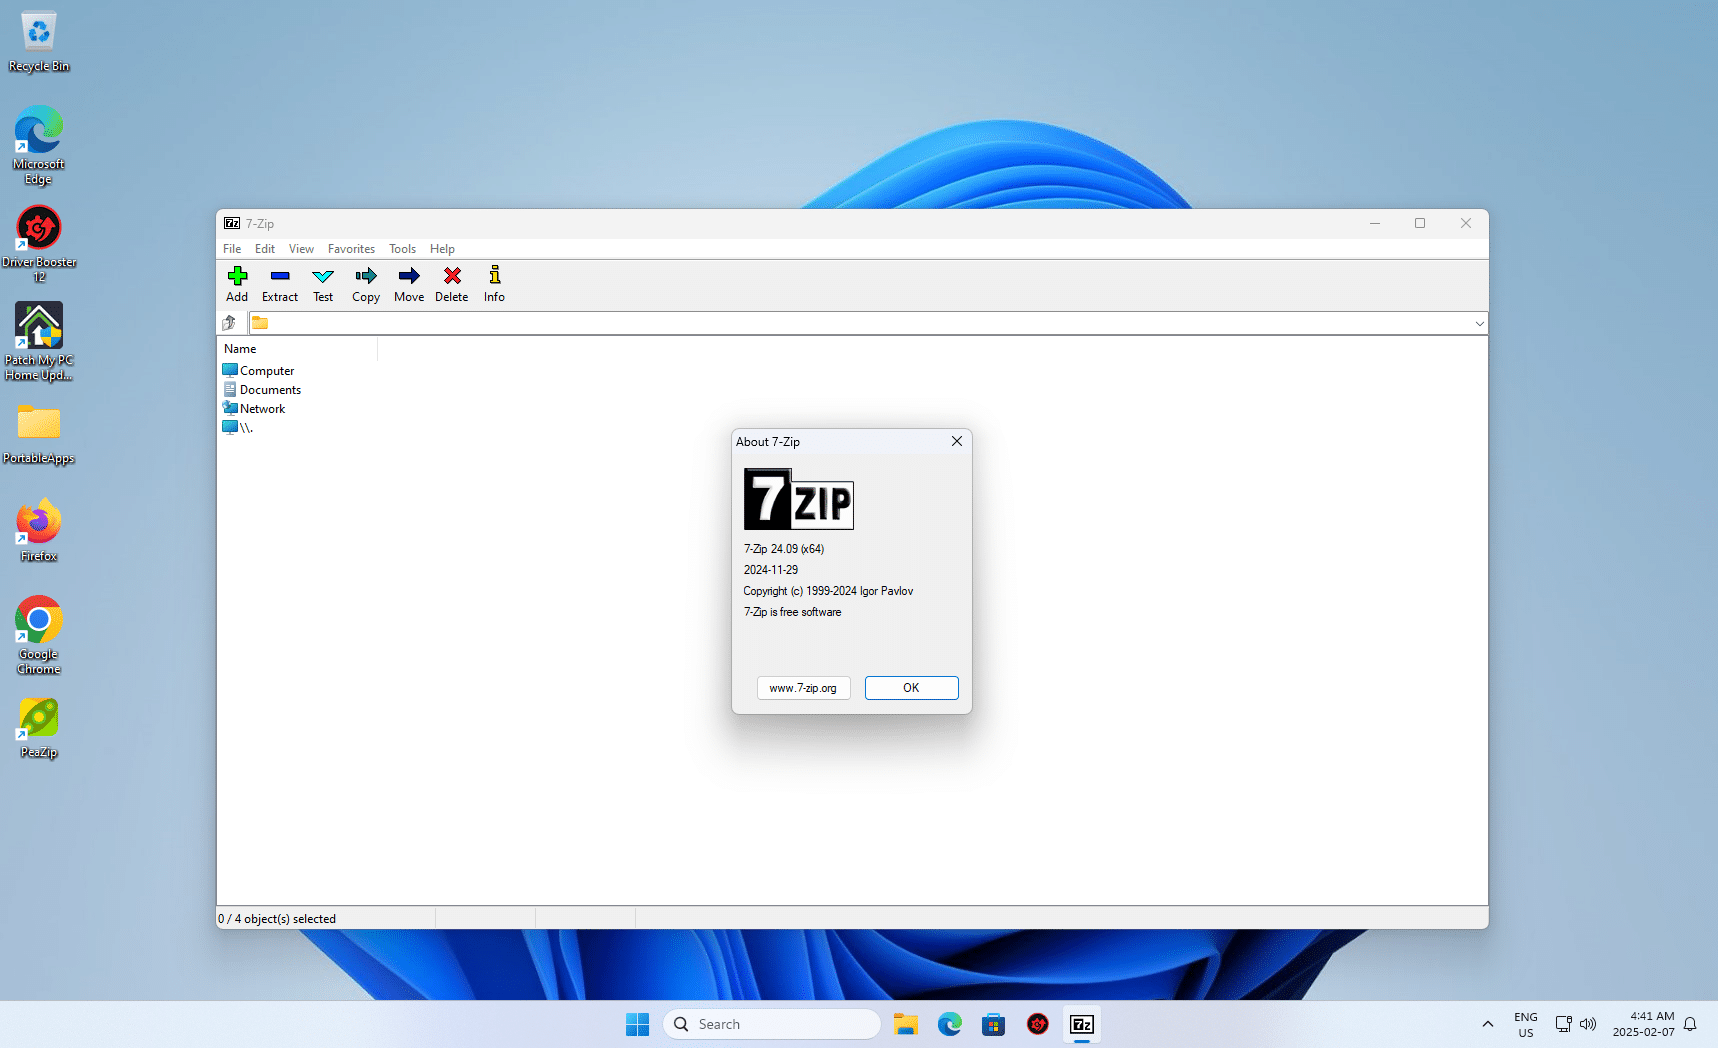The height and width of the screenshot is (1048, 1718).
Task: Expand the address bar dropdown arrow
Action: [x=1479, y=323]
